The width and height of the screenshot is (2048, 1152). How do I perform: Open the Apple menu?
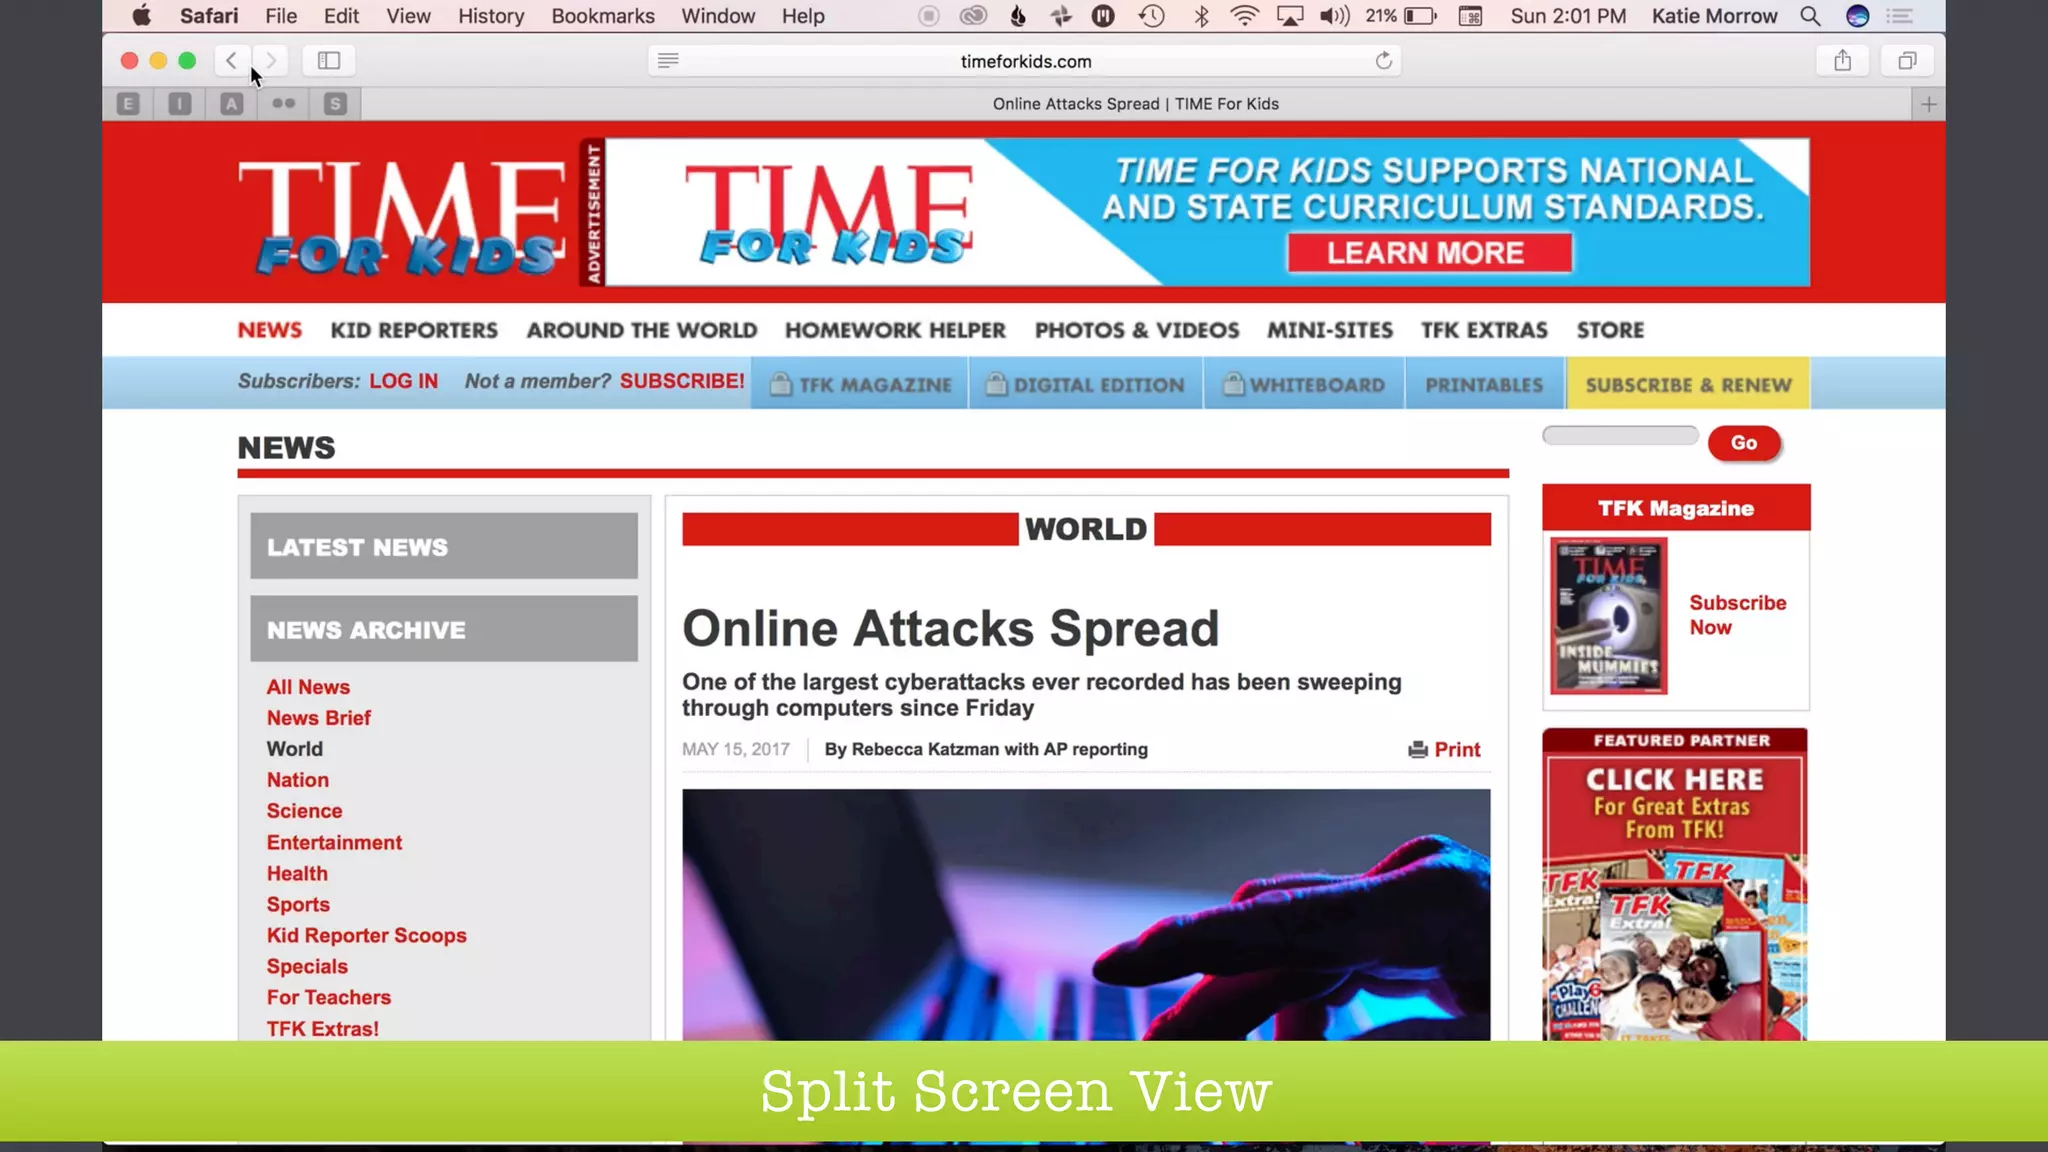[x=142, y=16]
